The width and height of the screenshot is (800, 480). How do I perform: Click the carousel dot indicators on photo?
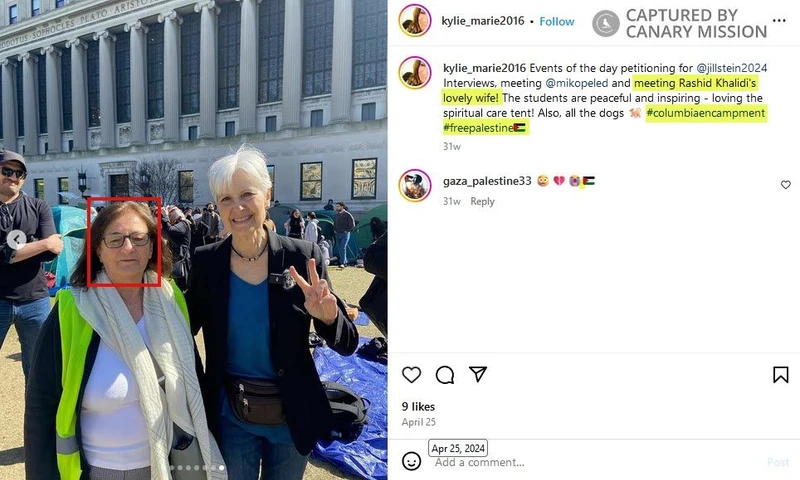click(x=196, y=467)
